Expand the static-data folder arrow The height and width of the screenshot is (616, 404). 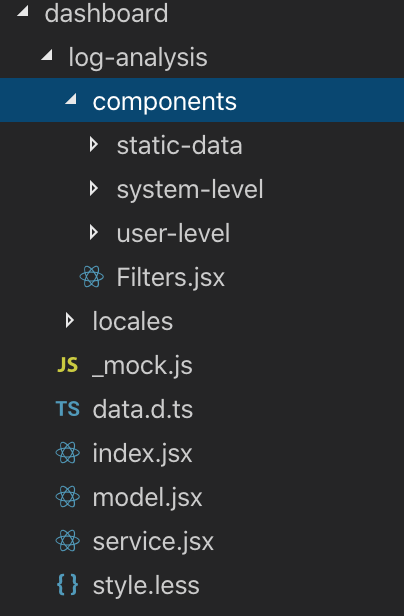tap(93, 145)
